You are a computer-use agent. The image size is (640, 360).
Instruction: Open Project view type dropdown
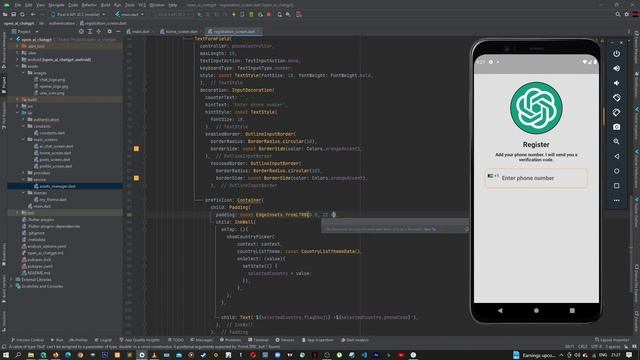(26, 31)
